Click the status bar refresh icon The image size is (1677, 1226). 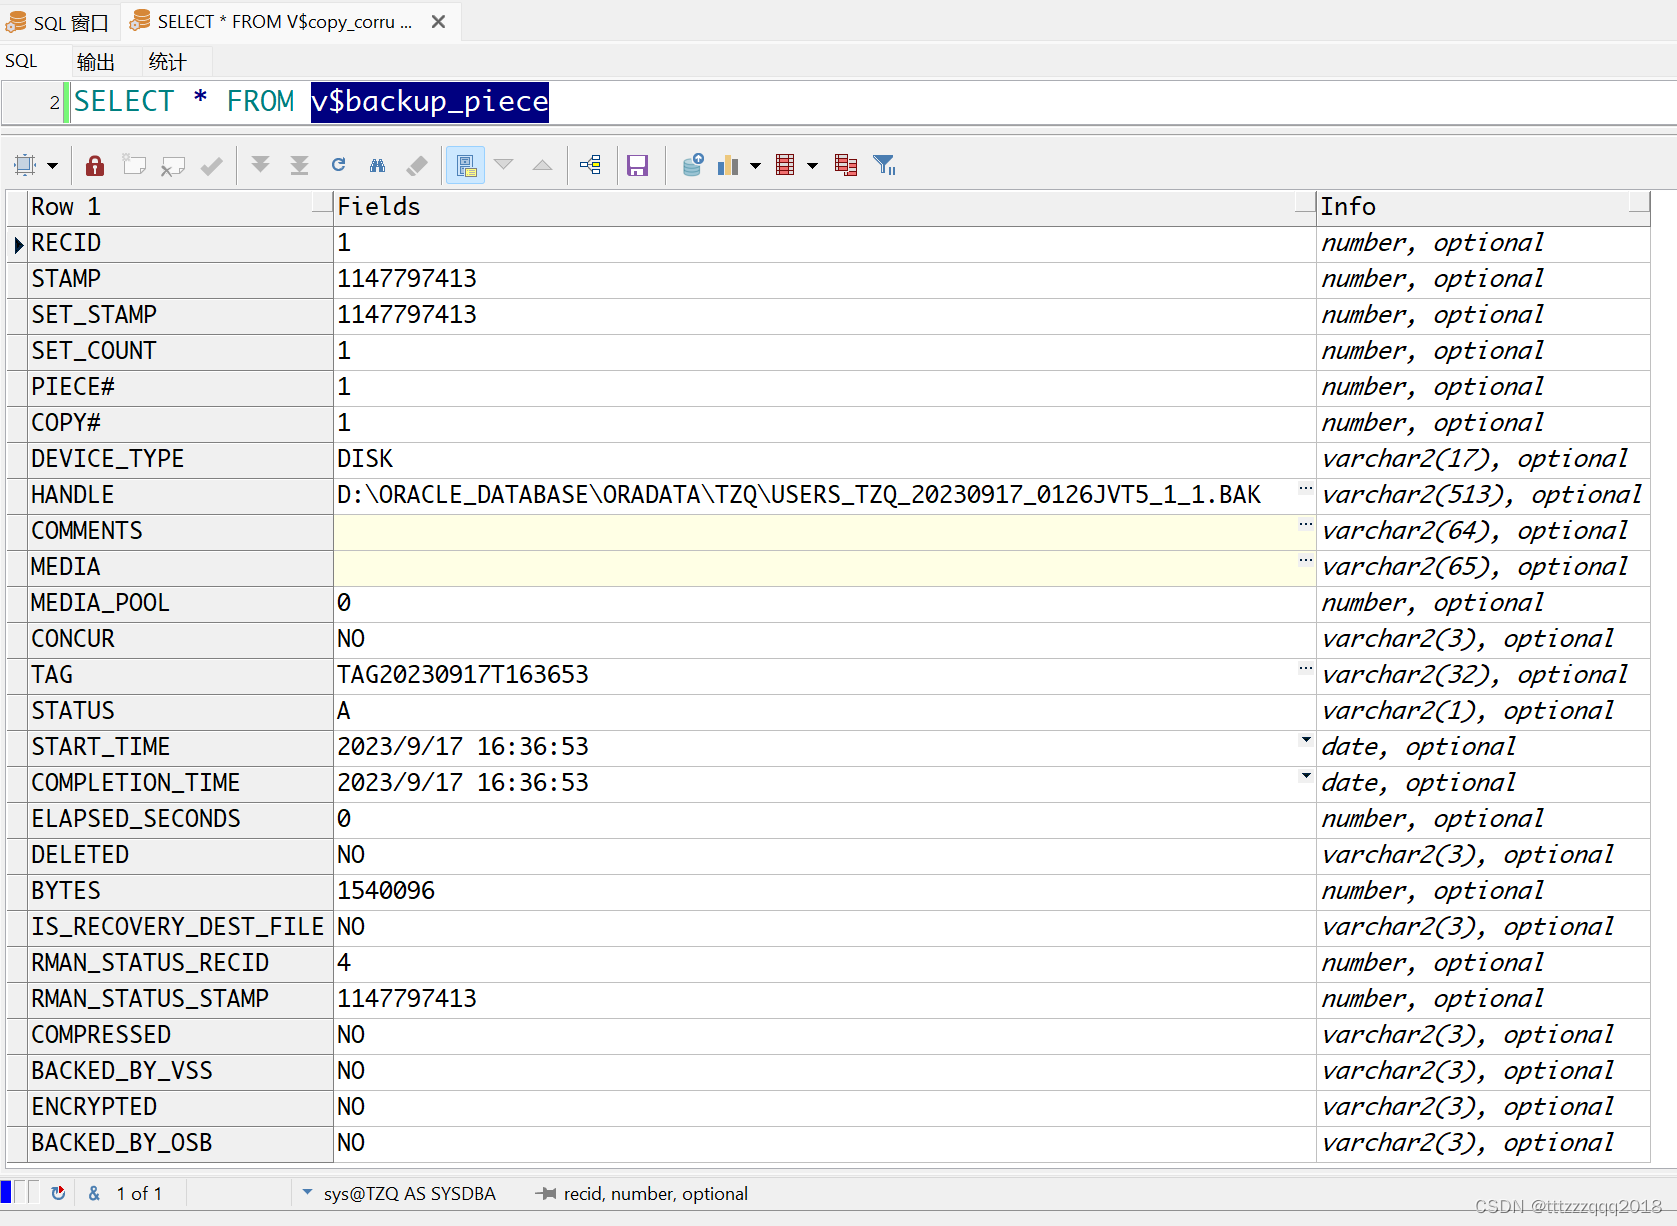point(58,1193)
